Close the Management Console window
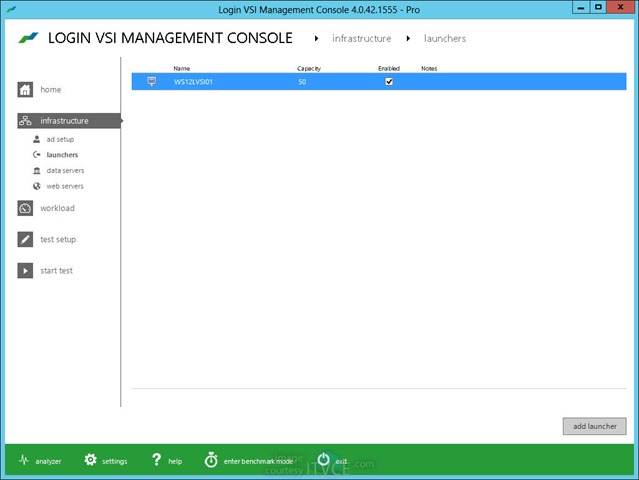 (x=621, y=7)
